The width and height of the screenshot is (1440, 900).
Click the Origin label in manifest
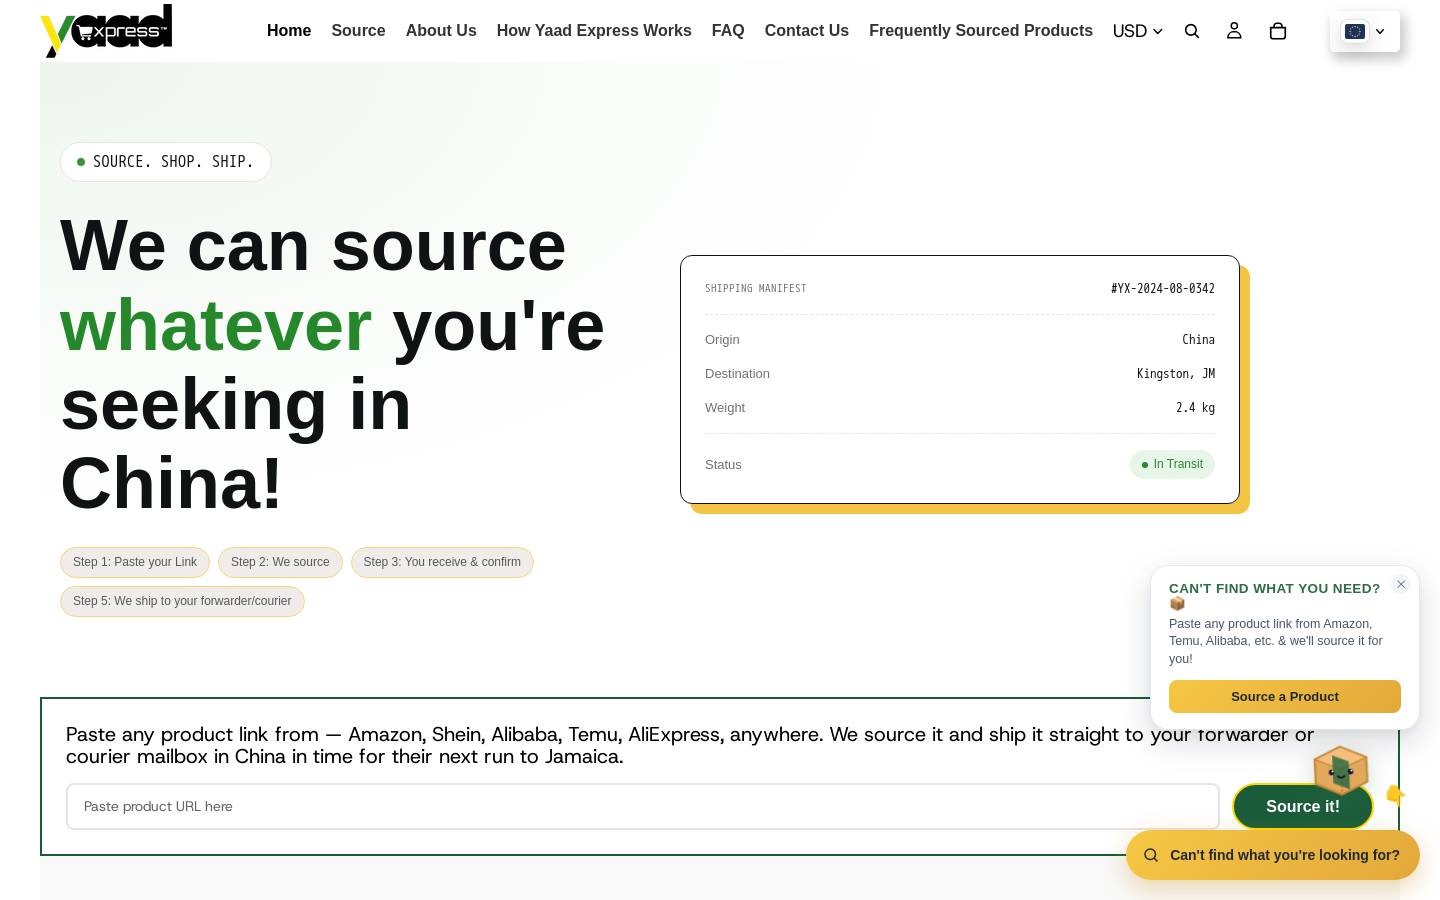pyautogui.click(x=722, y=340)
